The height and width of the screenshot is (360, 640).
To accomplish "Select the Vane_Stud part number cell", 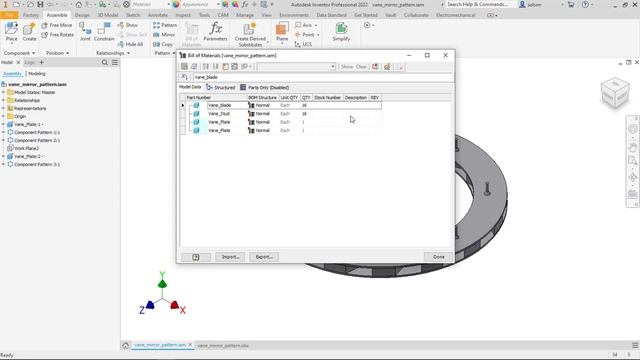I will pyautogui.click(x=227, y=114).
